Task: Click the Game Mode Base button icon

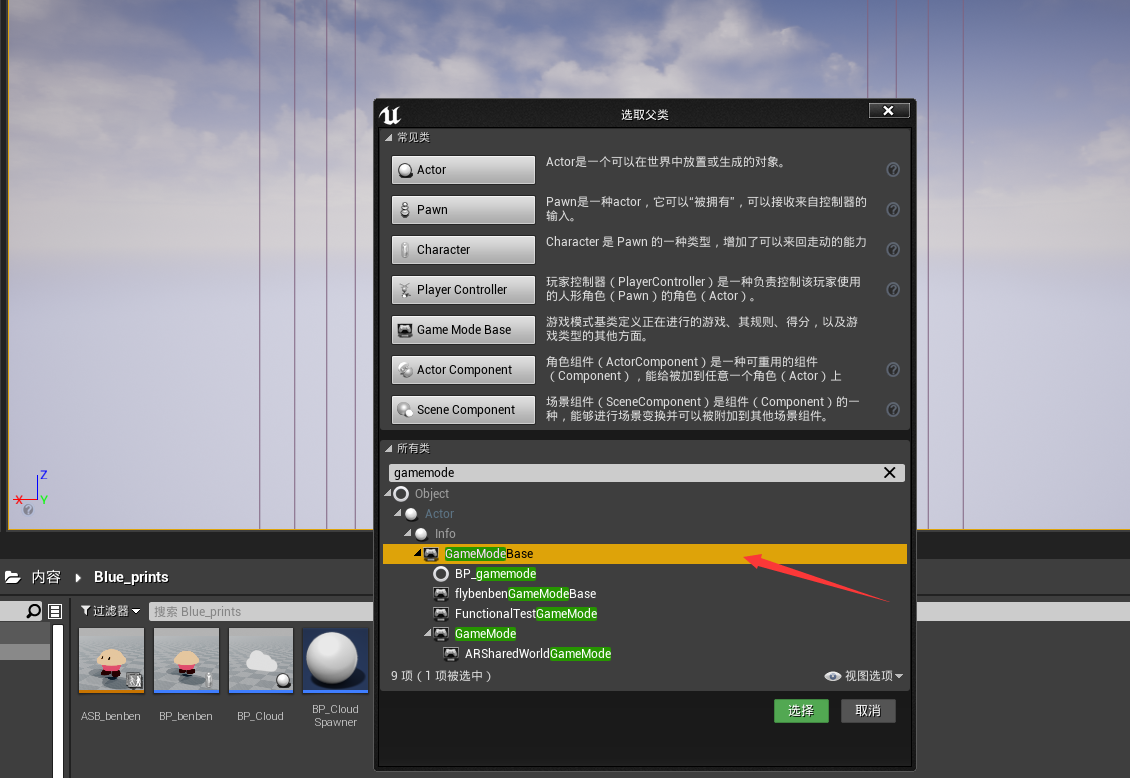Action: click(x=406, y=330)
